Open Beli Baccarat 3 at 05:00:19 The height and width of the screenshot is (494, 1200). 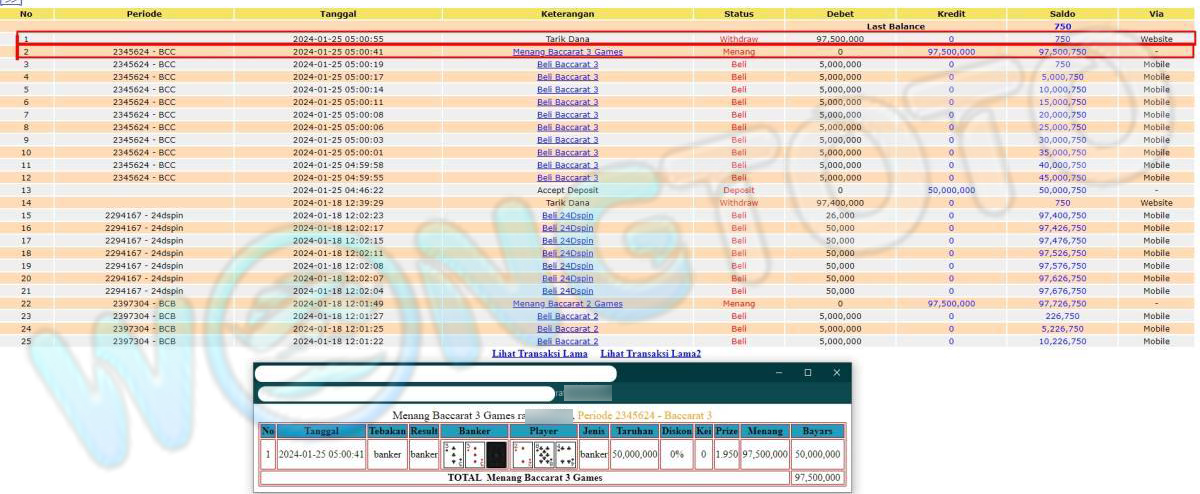(567, 64)
